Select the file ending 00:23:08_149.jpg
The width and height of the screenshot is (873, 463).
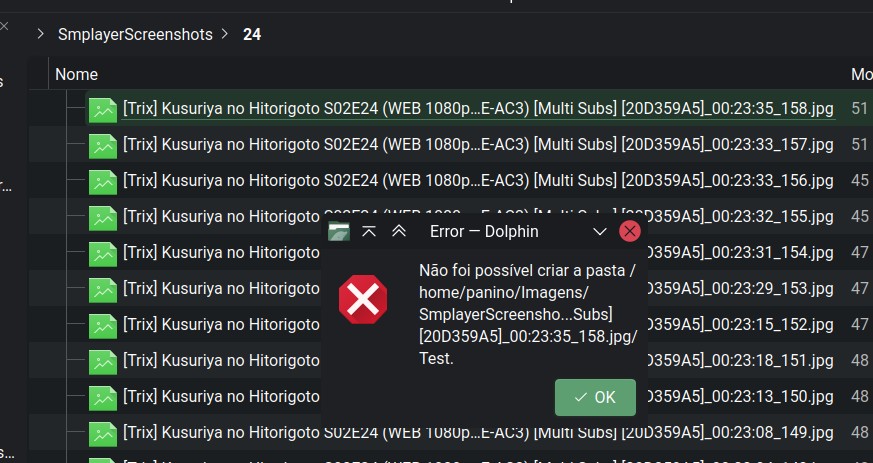(478, 432)
